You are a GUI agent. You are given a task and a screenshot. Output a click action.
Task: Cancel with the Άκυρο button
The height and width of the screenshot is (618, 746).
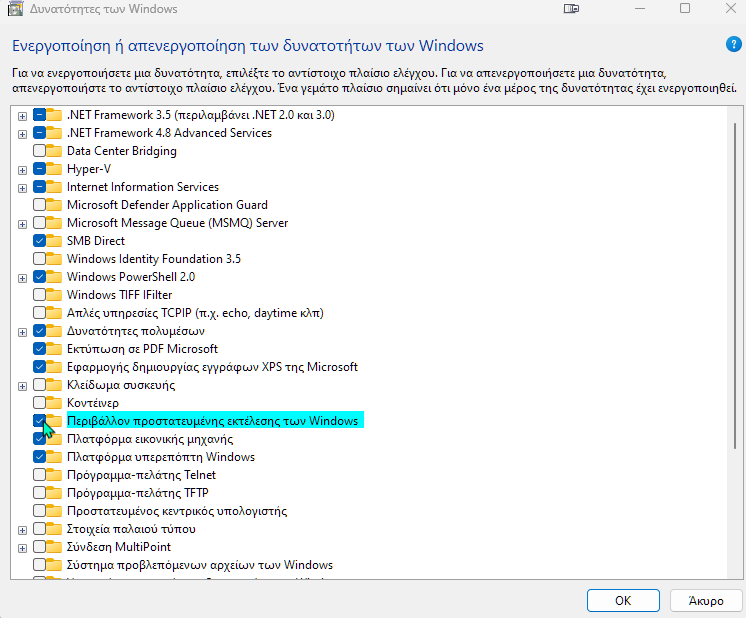pos(706,600)
